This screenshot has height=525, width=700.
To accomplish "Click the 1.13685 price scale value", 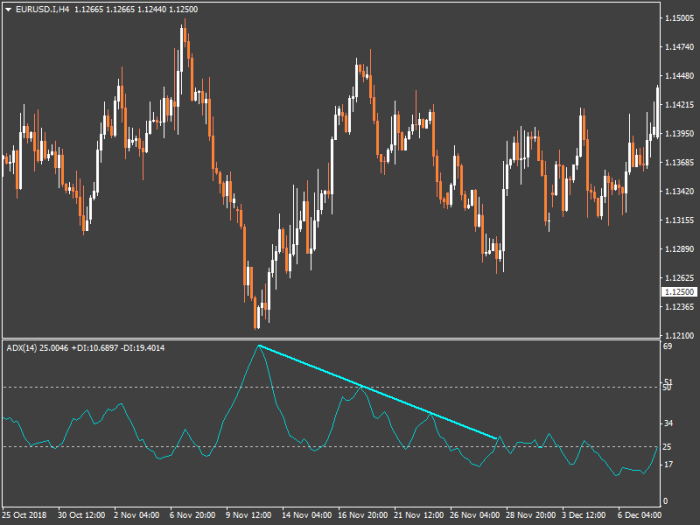I will pos(679,162).
